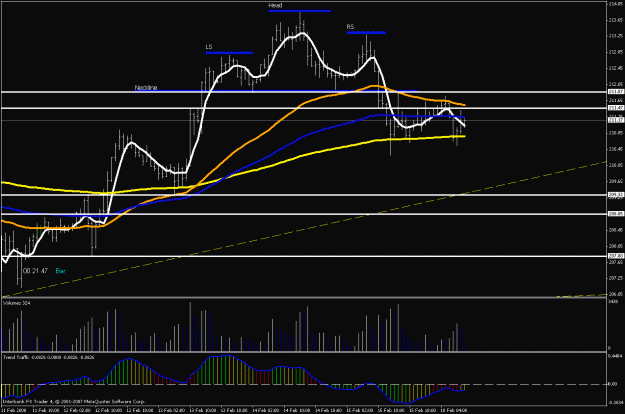Click the Interbank FX Trader 4 copyright text
Screen dimensions: 625x414
tap(74, 402)
